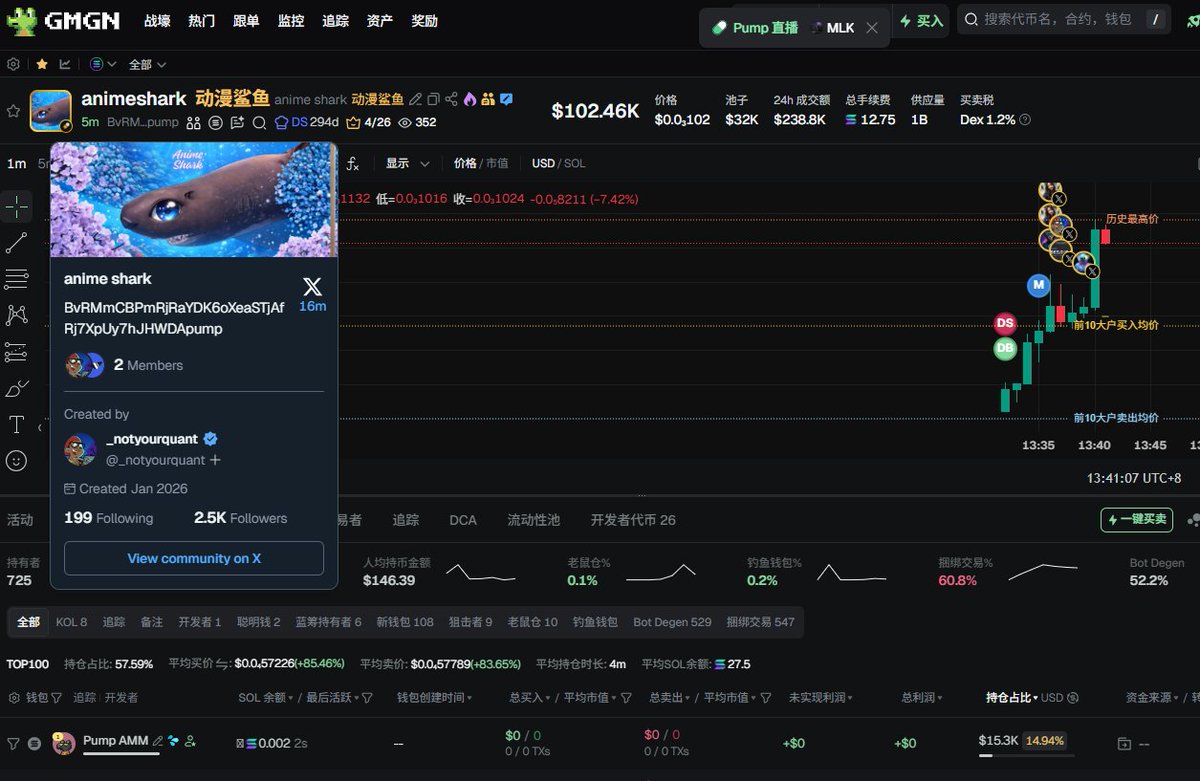The image size is (1200, 781).
Task: Toggle chart between 价格 and 市值
Action: [481, 164]
